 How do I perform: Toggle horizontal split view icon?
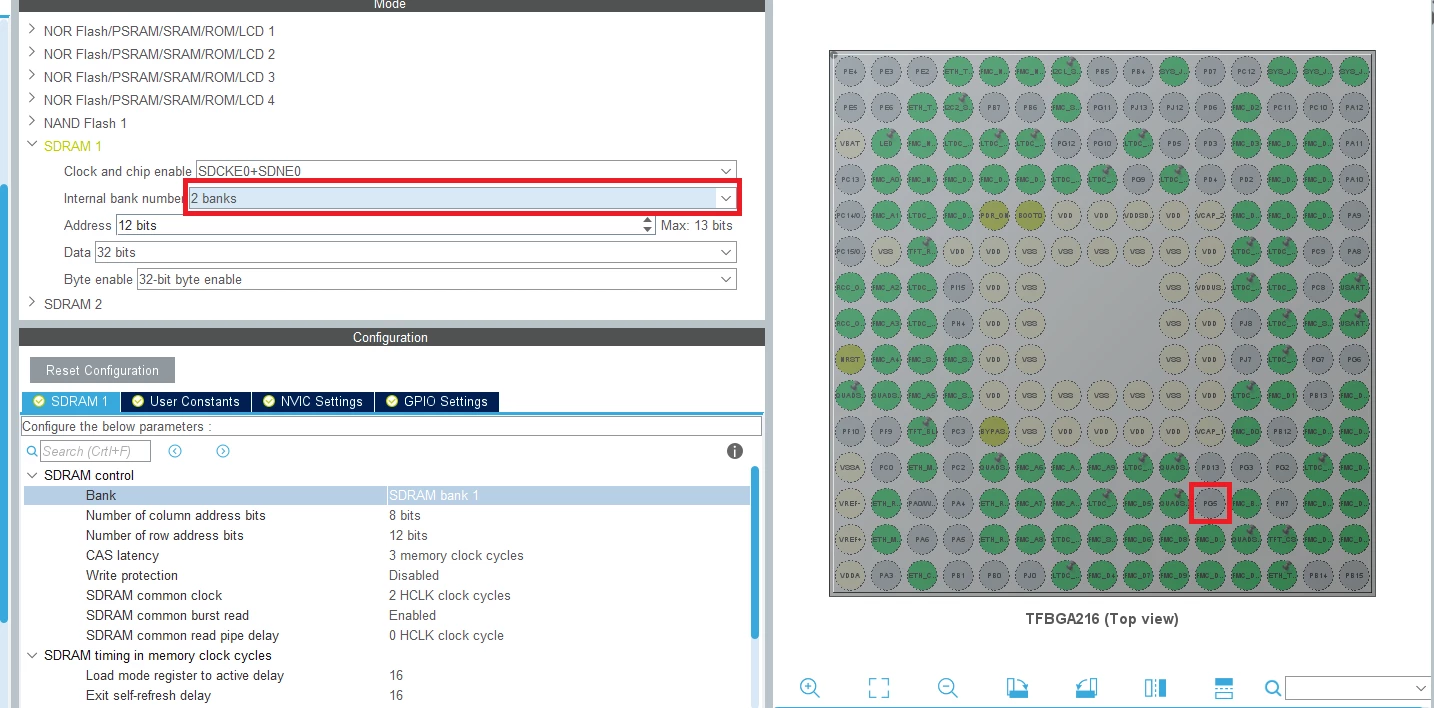click(1224, 688)
